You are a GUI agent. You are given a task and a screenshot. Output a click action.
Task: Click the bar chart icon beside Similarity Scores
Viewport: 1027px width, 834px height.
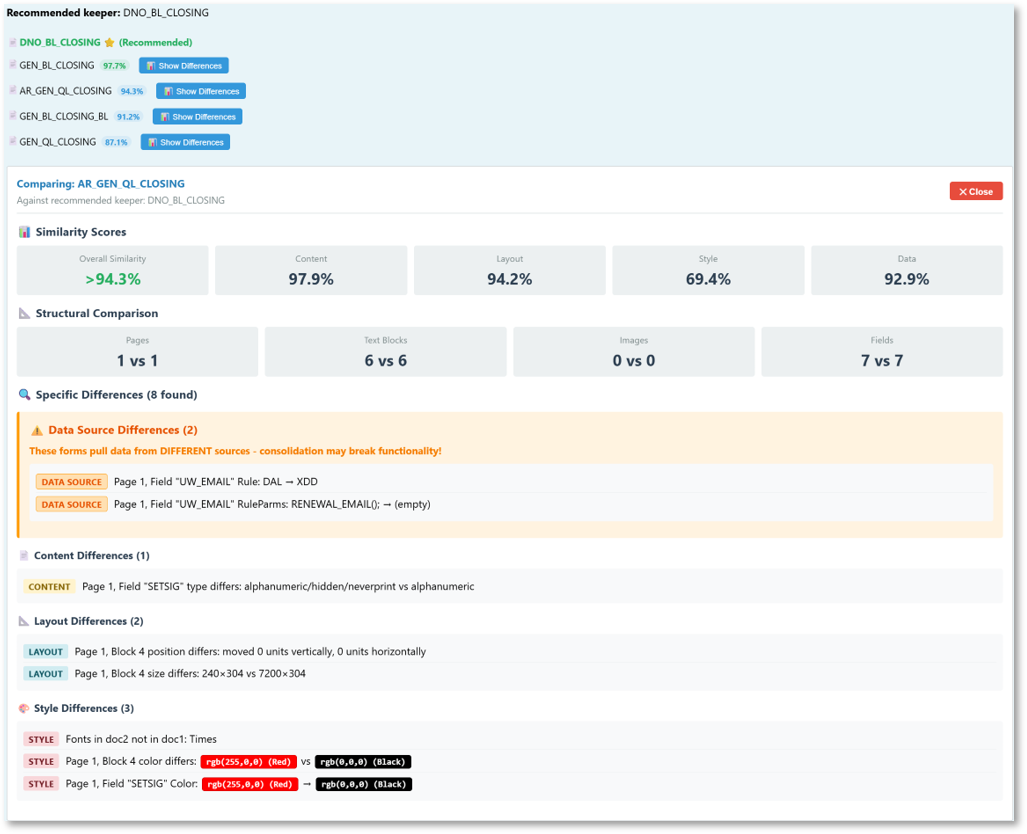pos(25,232)
